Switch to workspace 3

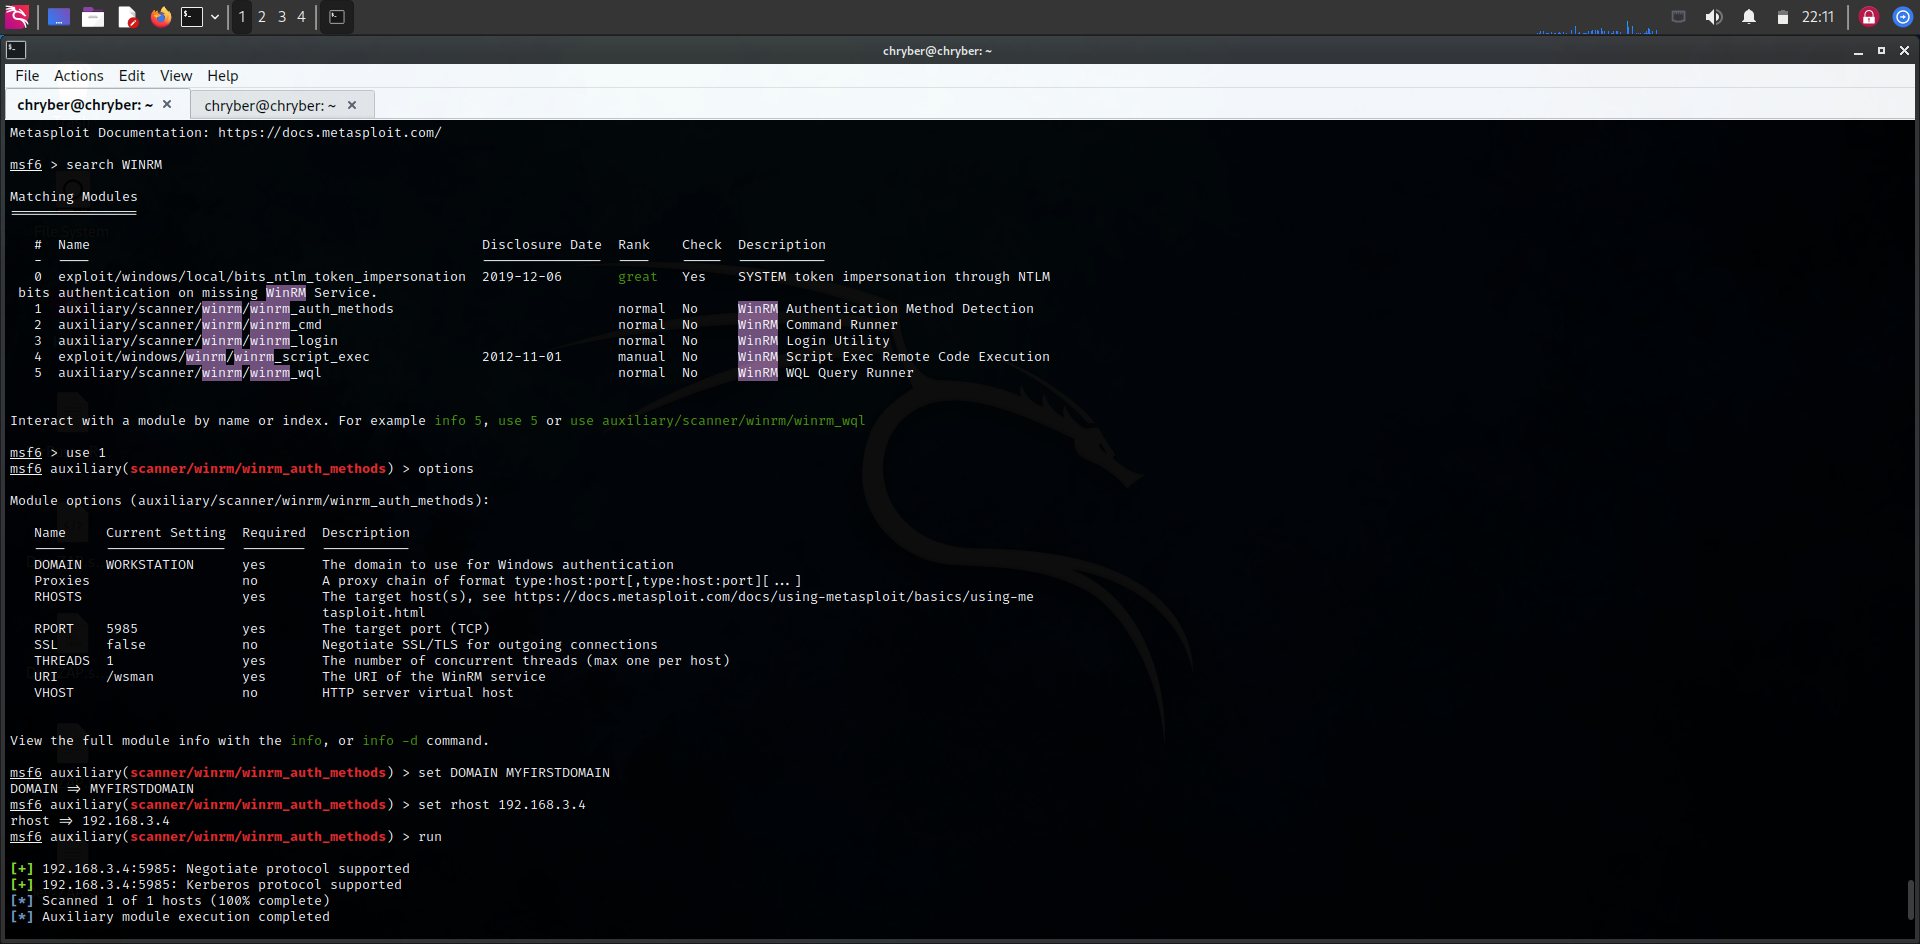click(x=281, y=17)
